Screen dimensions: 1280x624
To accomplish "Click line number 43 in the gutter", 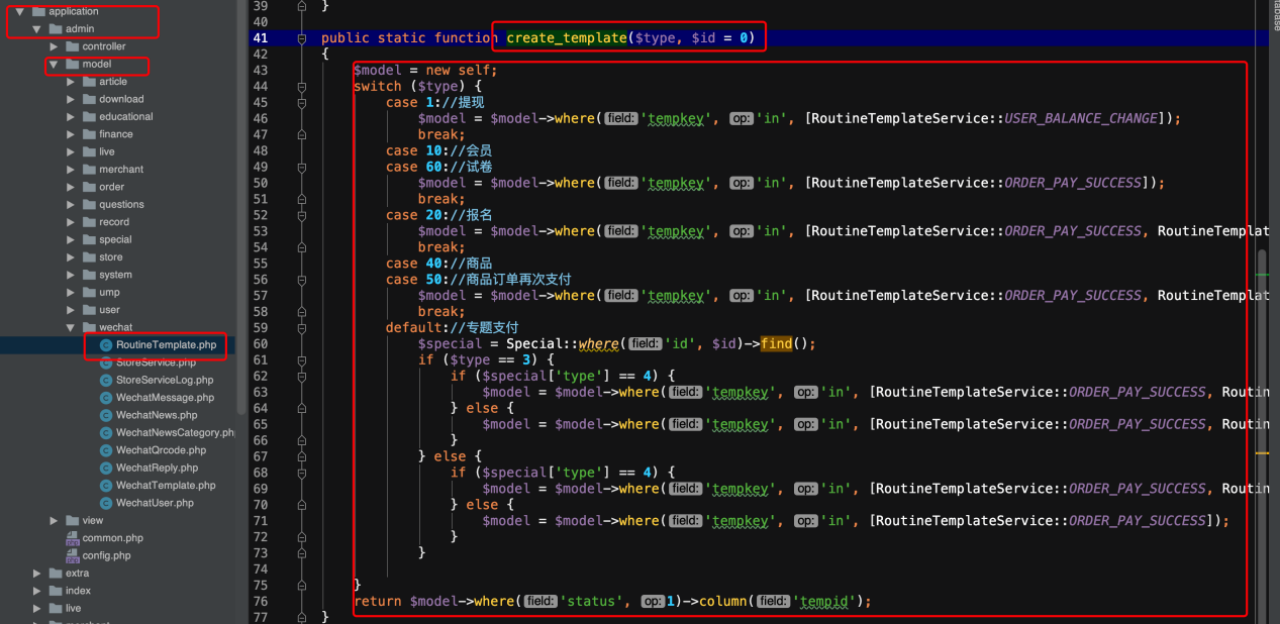I will click(260, 70).
